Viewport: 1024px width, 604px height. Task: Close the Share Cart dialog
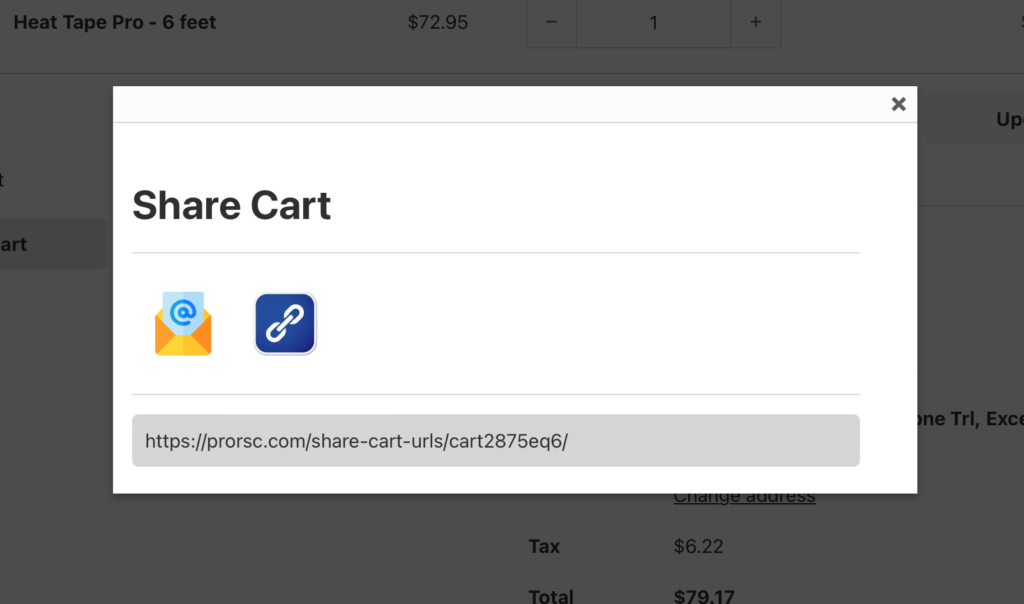pos(899,104)
